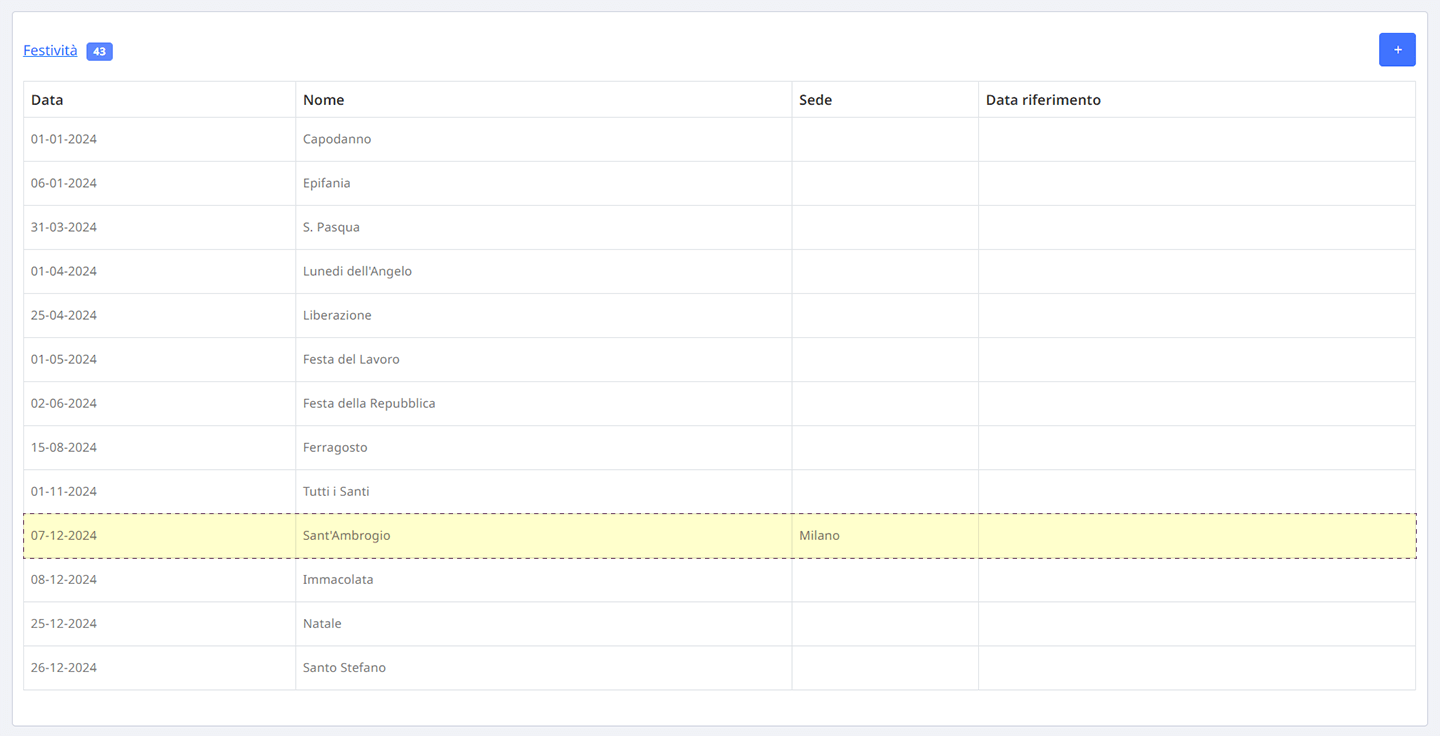Screen dimensions: 1440x736
Task: Select date 31-03-2024
Action: (x=64, y=227)
